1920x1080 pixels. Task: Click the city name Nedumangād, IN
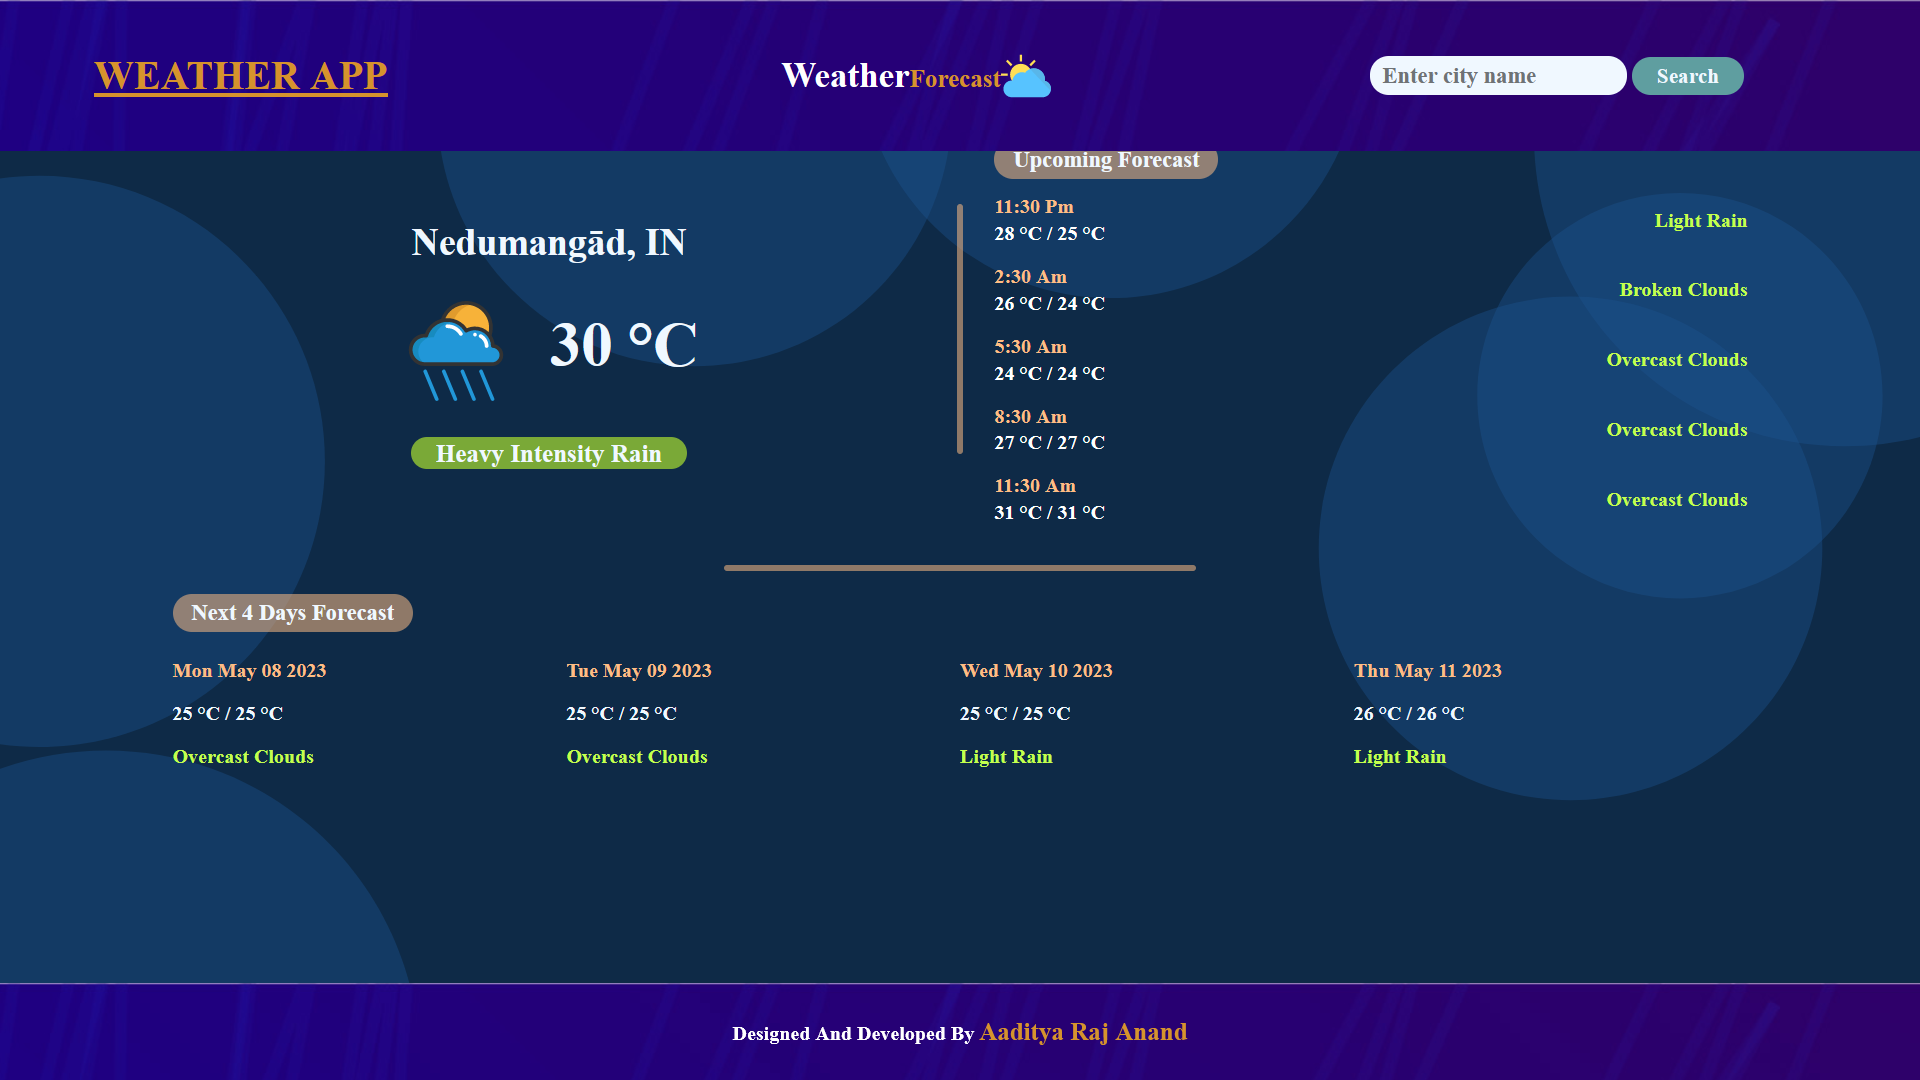548,243
